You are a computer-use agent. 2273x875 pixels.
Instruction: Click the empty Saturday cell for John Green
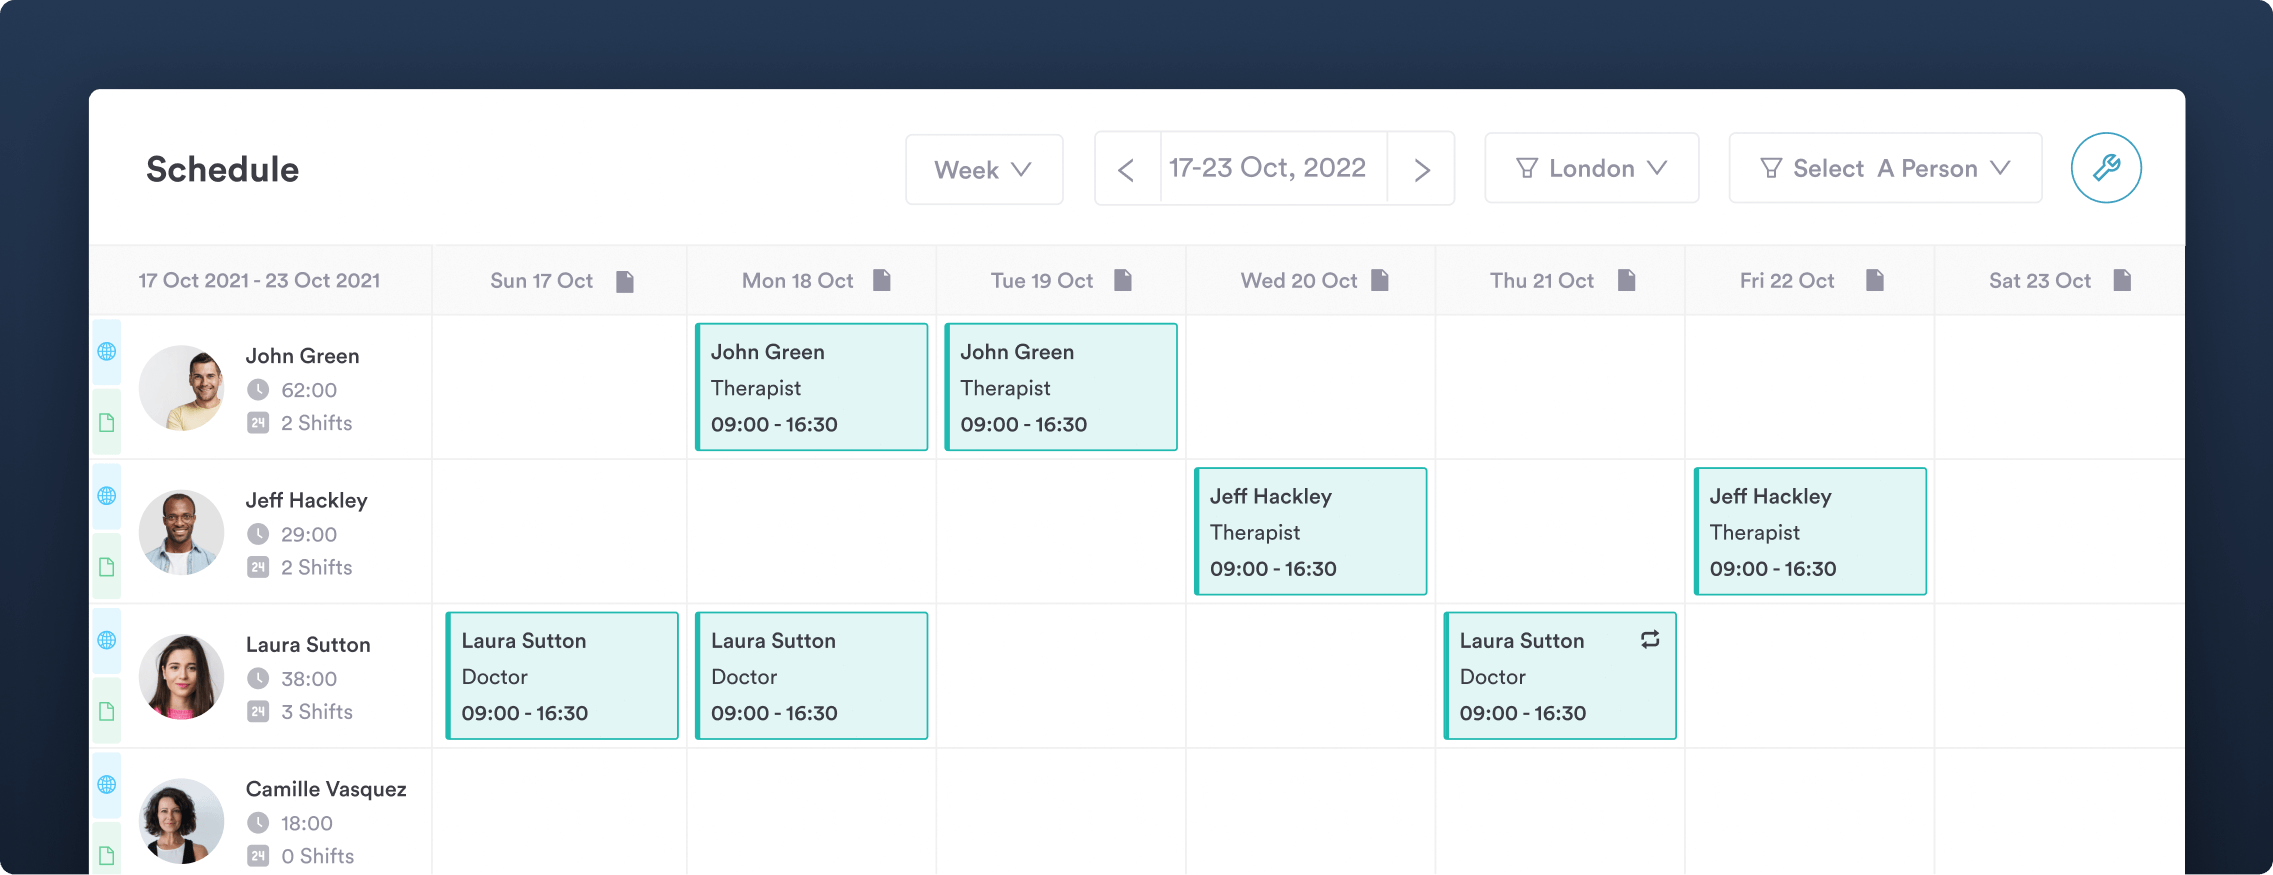pyautogui.click(x=2059, y=387)
